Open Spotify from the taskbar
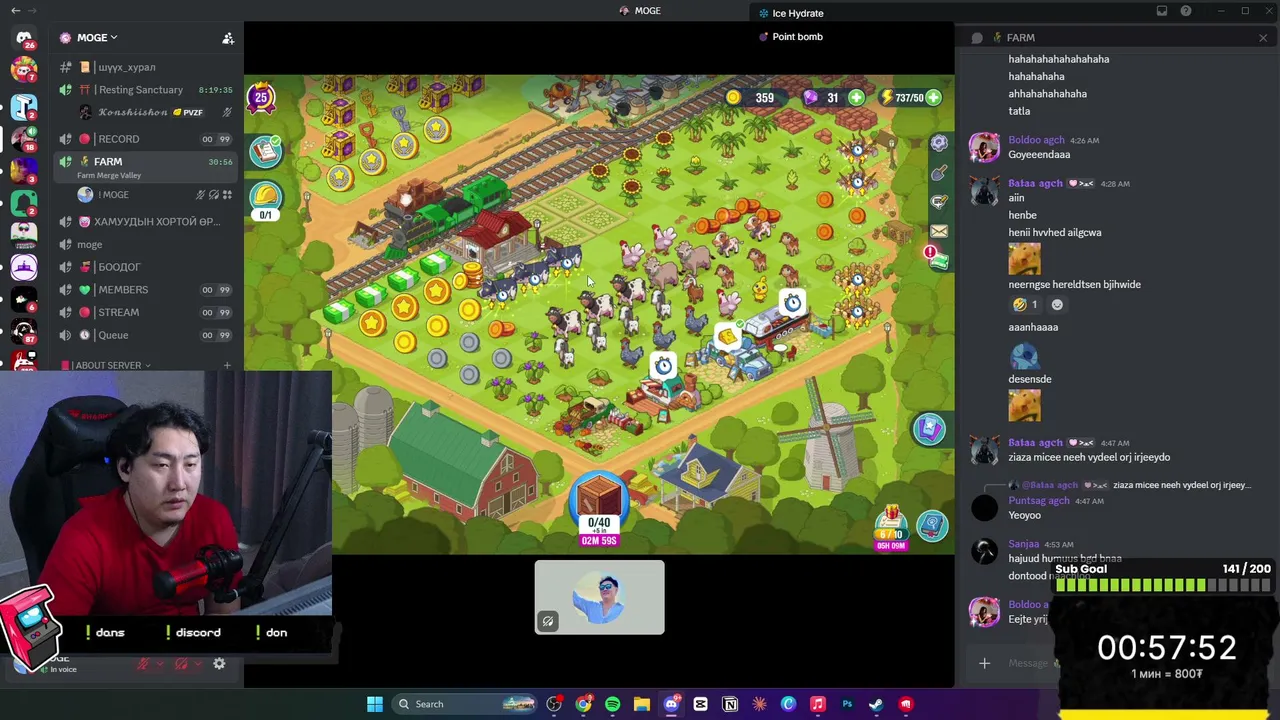 coord(612,704)
